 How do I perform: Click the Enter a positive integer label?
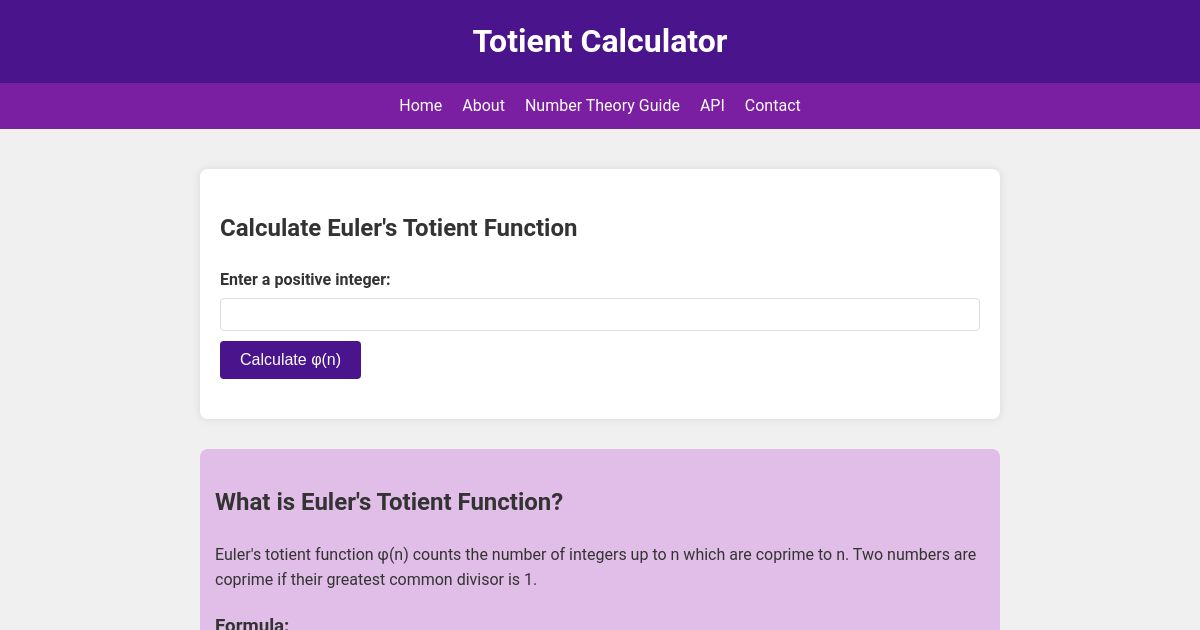[305, 280]
